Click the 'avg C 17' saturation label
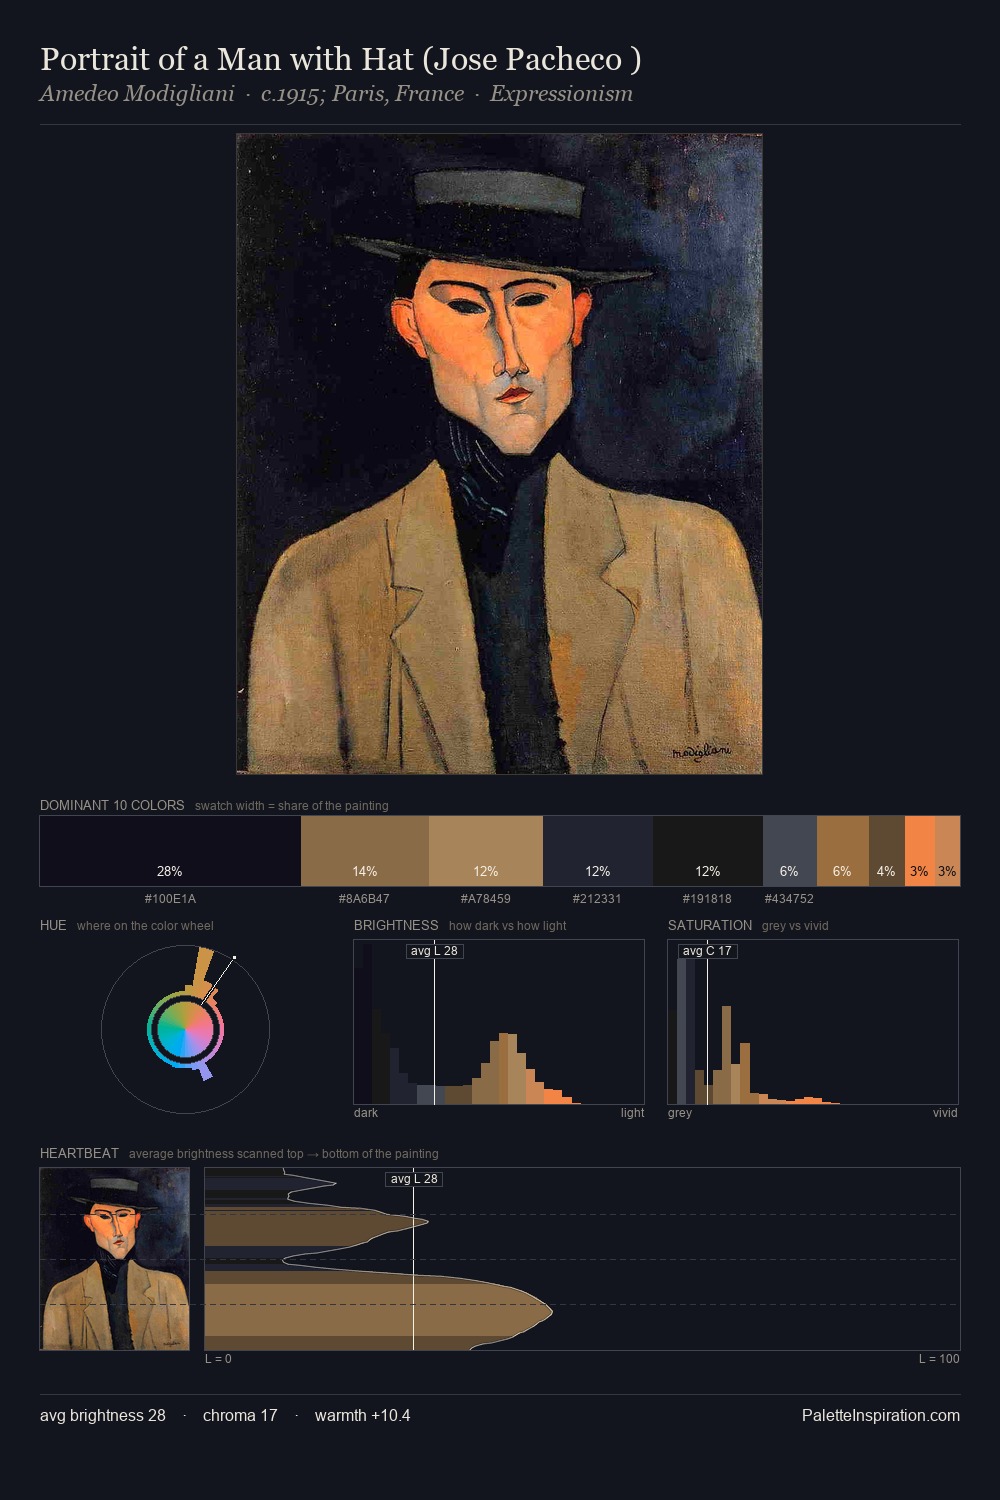Screen dimensions: 1000x1500 (708, 951)
